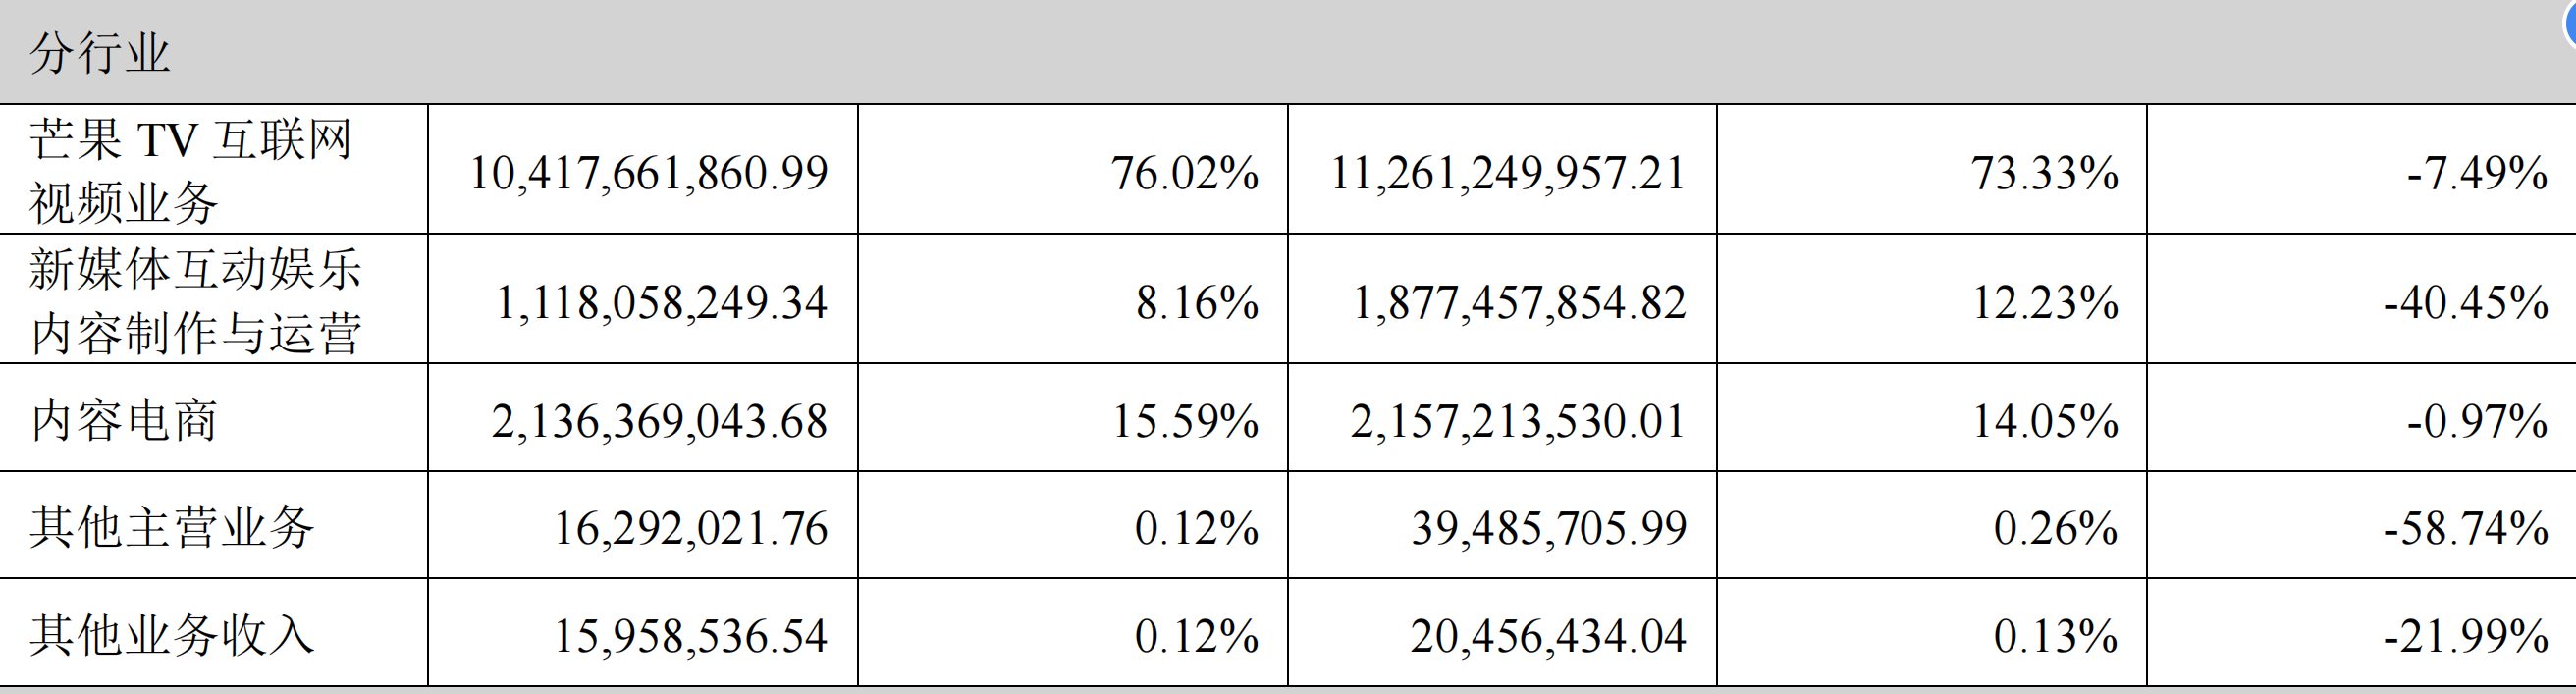Viewport: 2576px width, 694px height.
Task: Click the amount 2,136,369,043.68
Action: click(x=659, y=421)
